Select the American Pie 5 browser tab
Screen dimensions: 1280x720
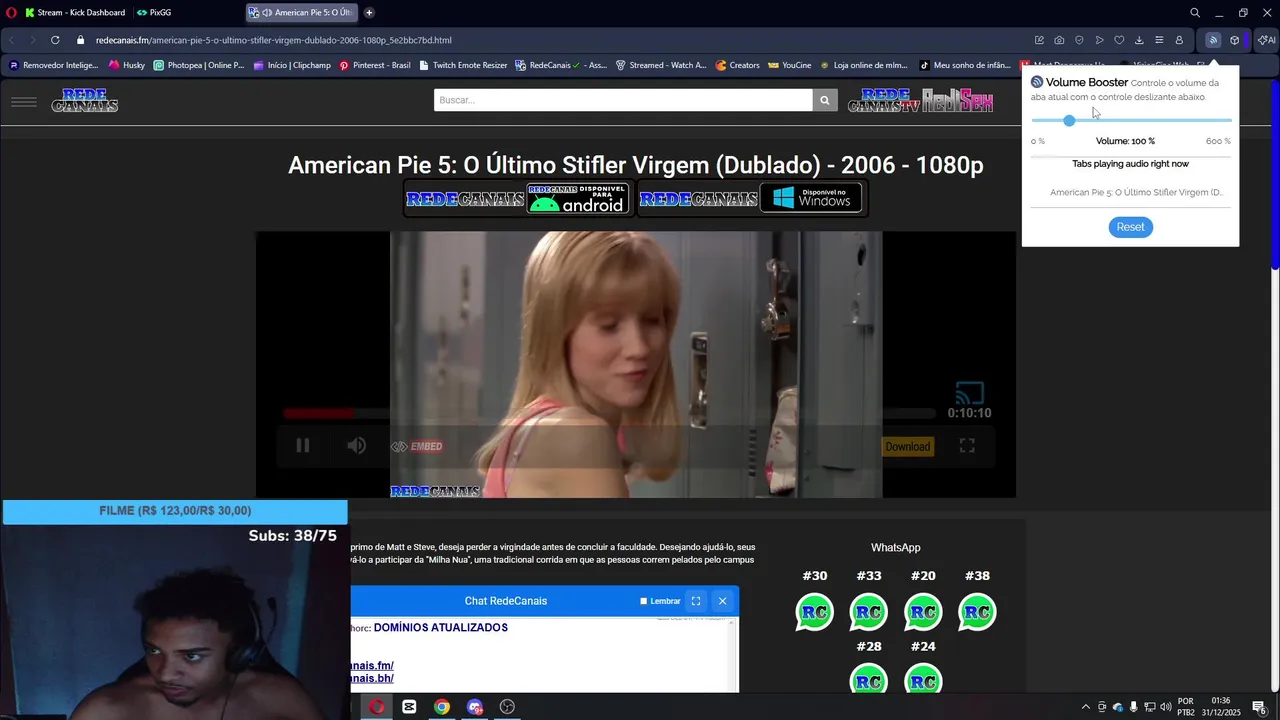pos(303,12)
